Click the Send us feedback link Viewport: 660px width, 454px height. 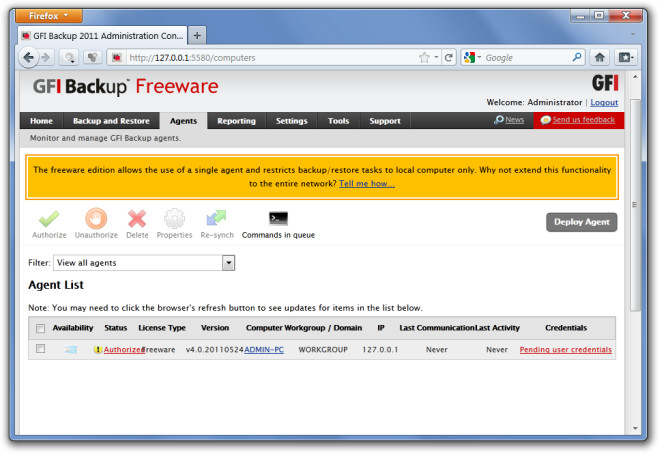point(583,120)
